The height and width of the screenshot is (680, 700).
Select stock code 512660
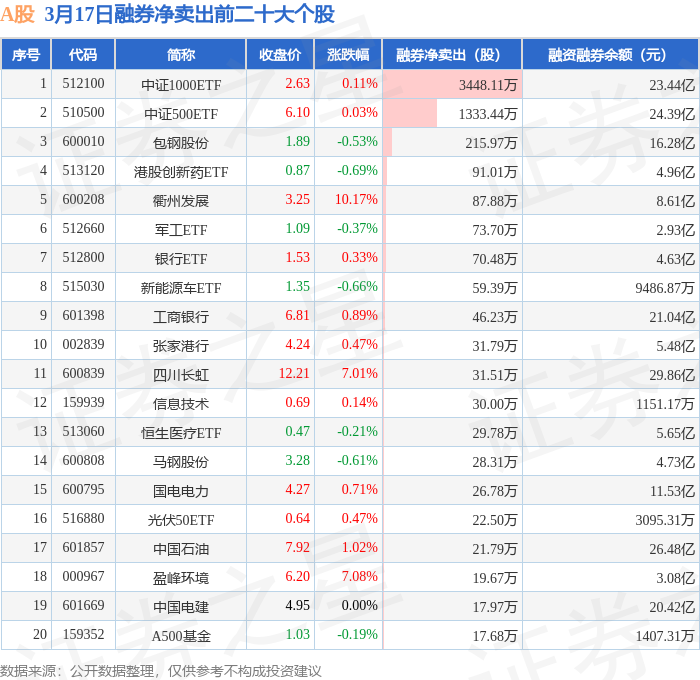click(x=83, y=229)
